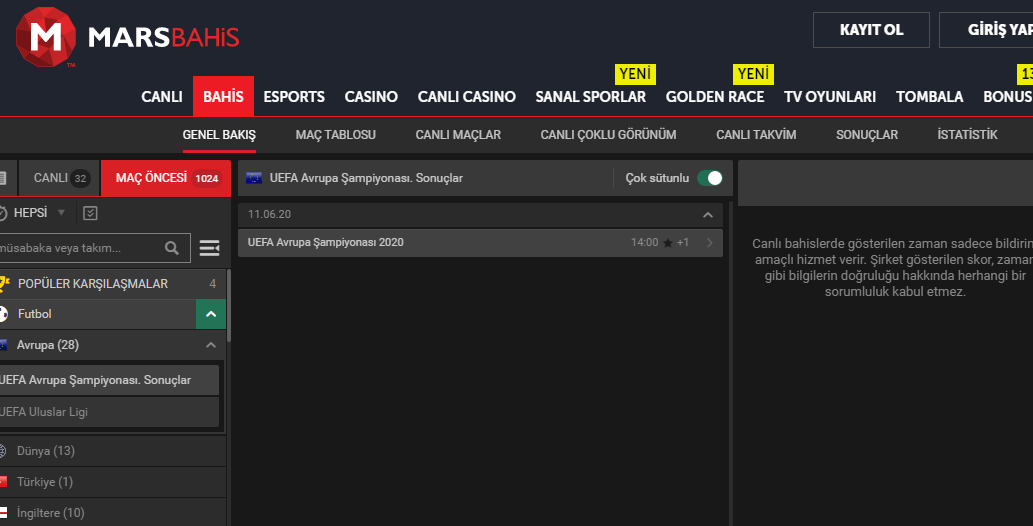
Task: Select CANLI MAÇLAR submenu tab
Action: click(458, 135)
